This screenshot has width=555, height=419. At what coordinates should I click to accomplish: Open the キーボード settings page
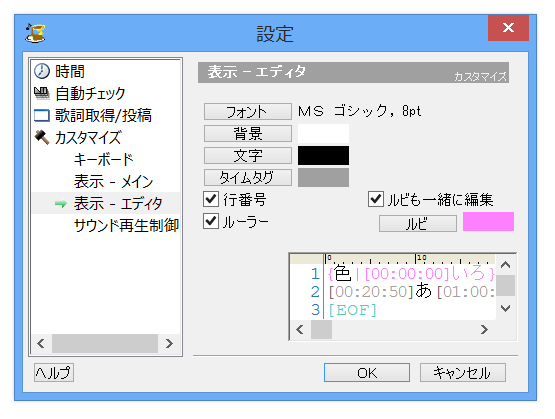[103, 160]
